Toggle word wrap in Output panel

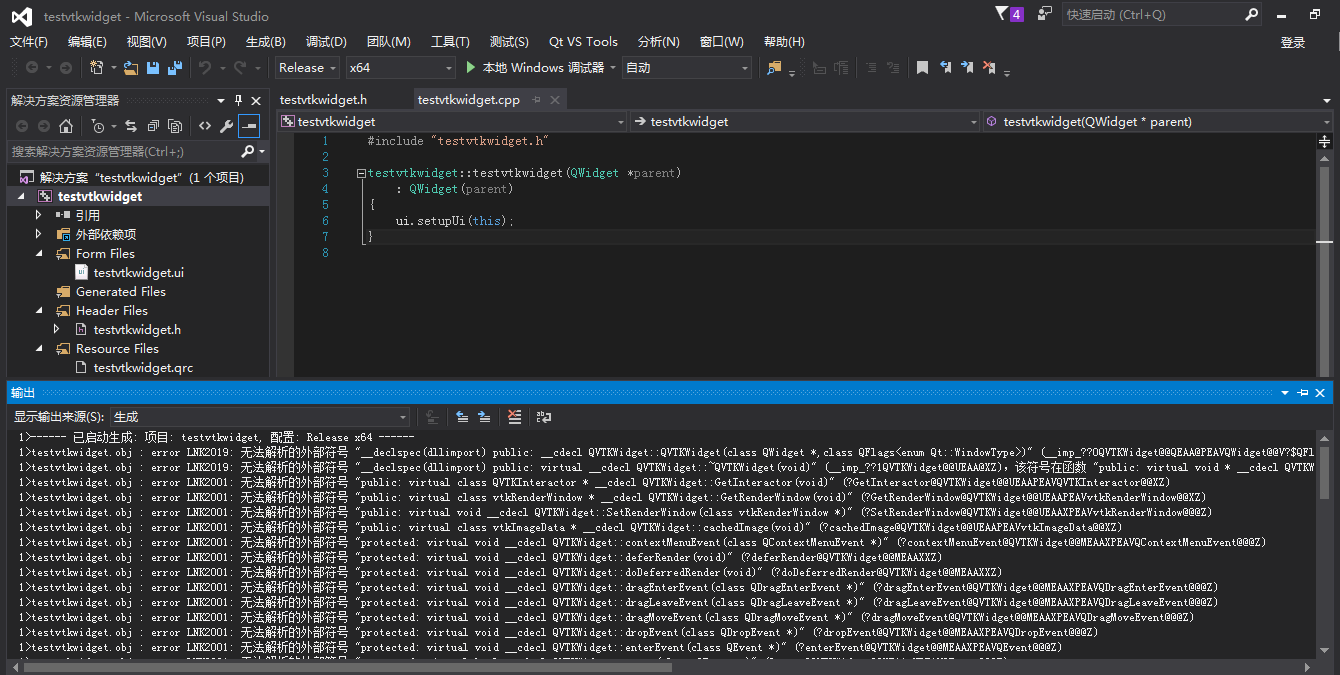544,417
